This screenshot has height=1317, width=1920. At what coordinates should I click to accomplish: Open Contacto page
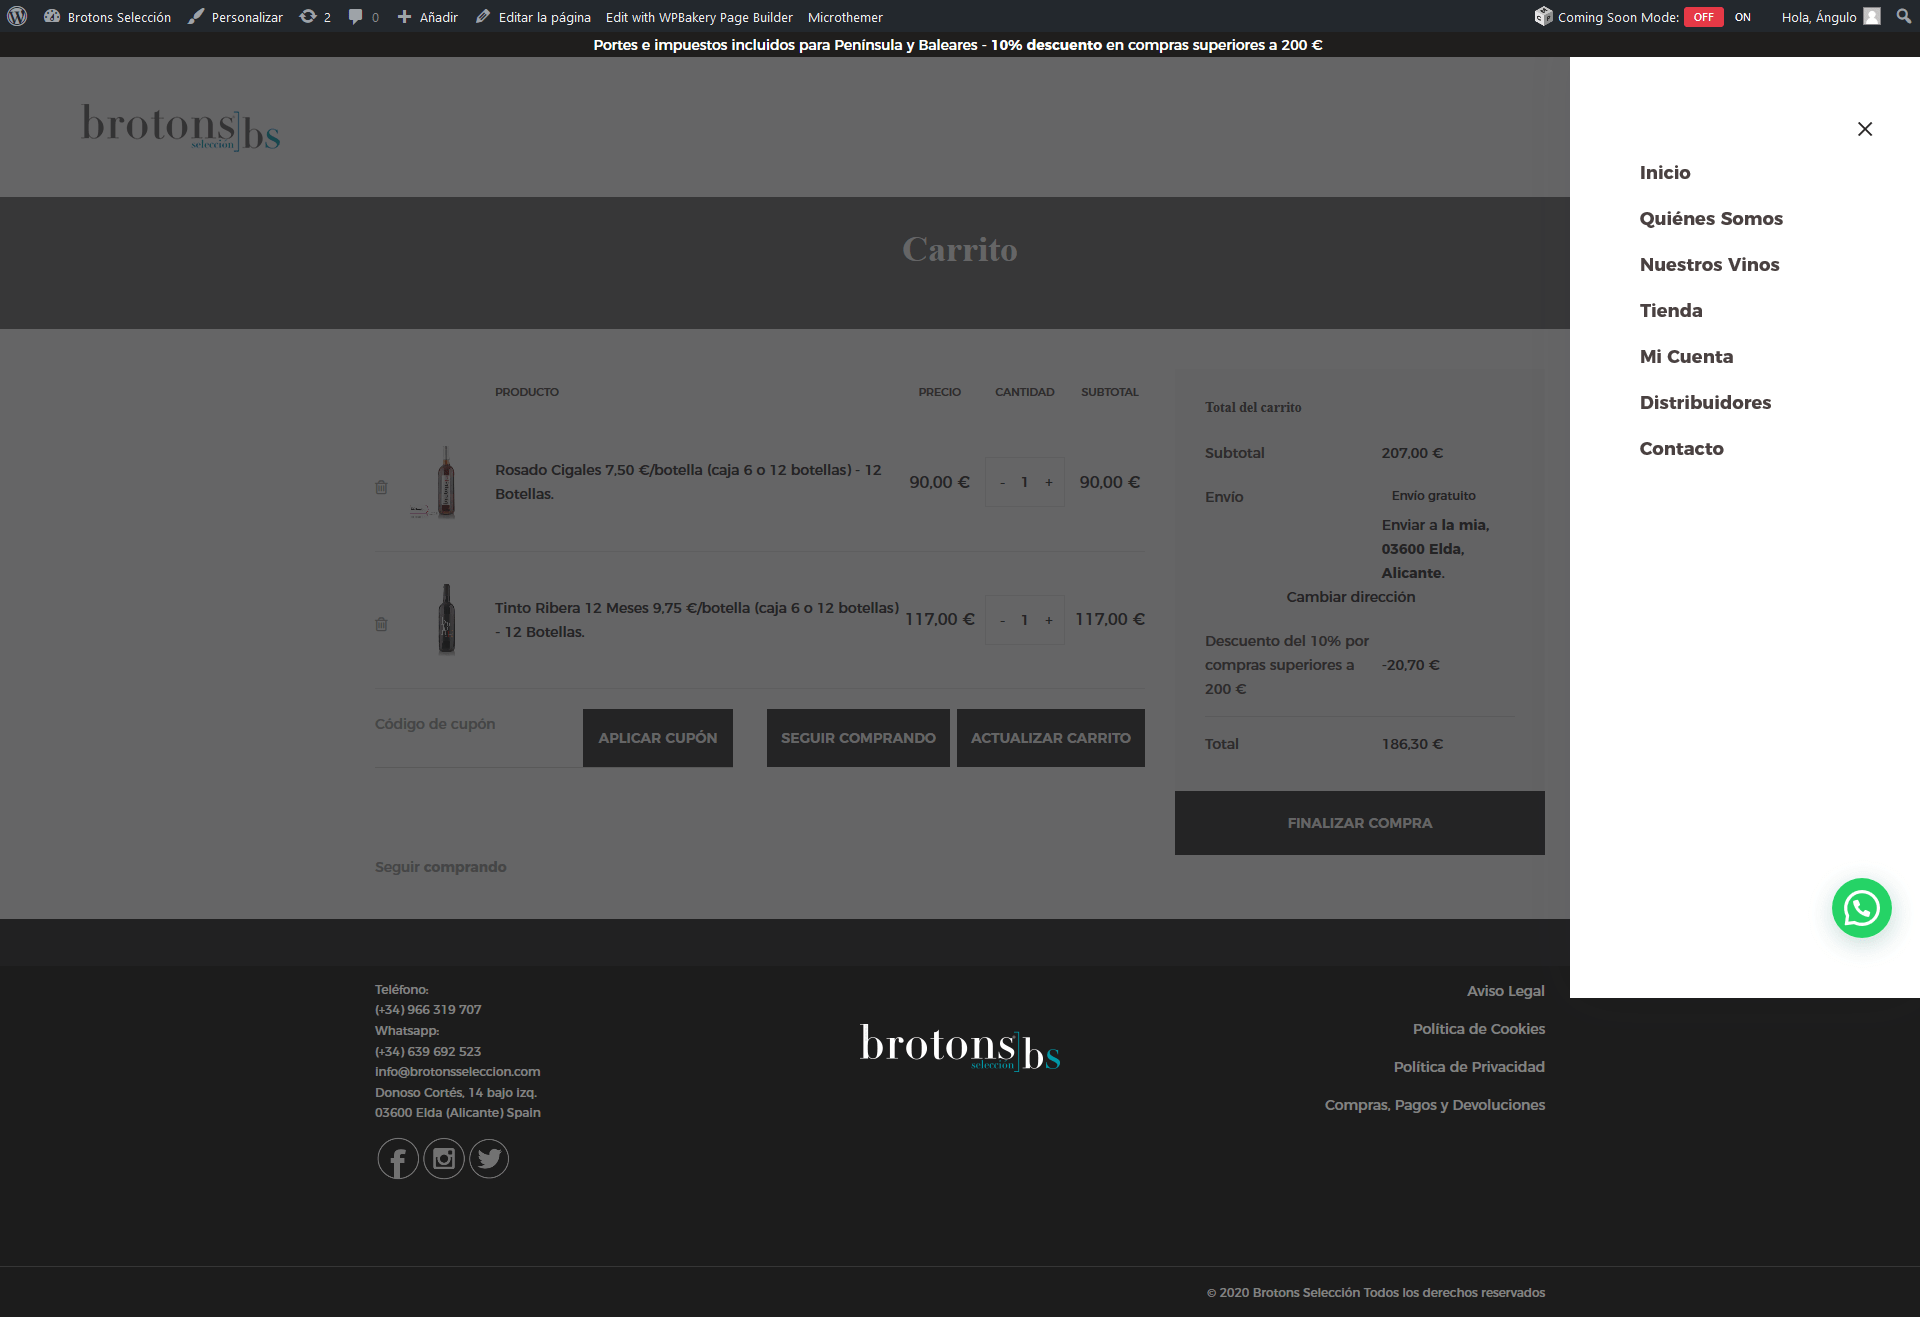pyautogui.click(x=1681, y=448)
